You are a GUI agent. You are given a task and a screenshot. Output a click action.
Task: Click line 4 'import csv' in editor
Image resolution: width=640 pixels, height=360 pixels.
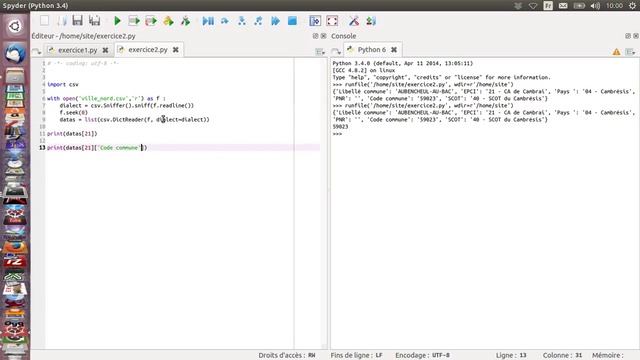click(x=63, y=84)
